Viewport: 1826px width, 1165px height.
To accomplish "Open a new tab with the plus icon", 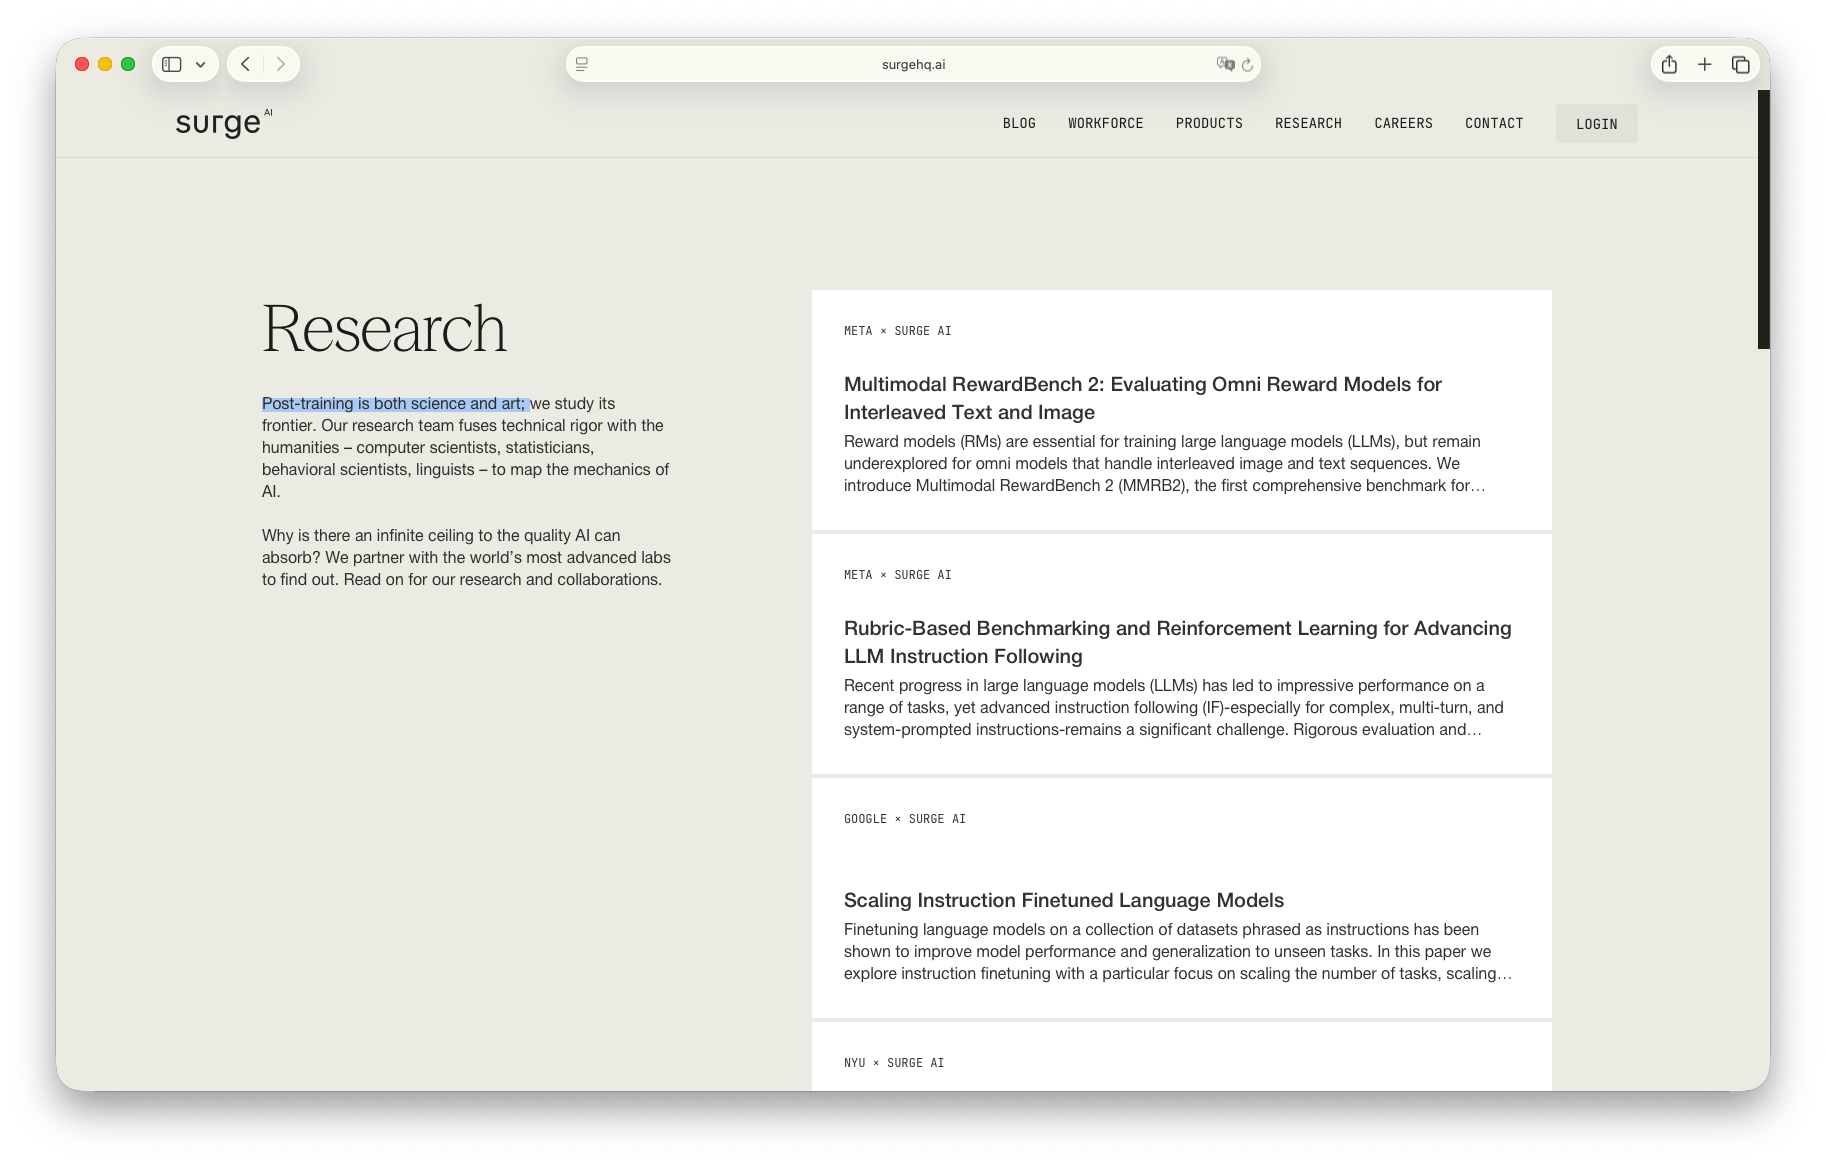I will [1705, 64].
